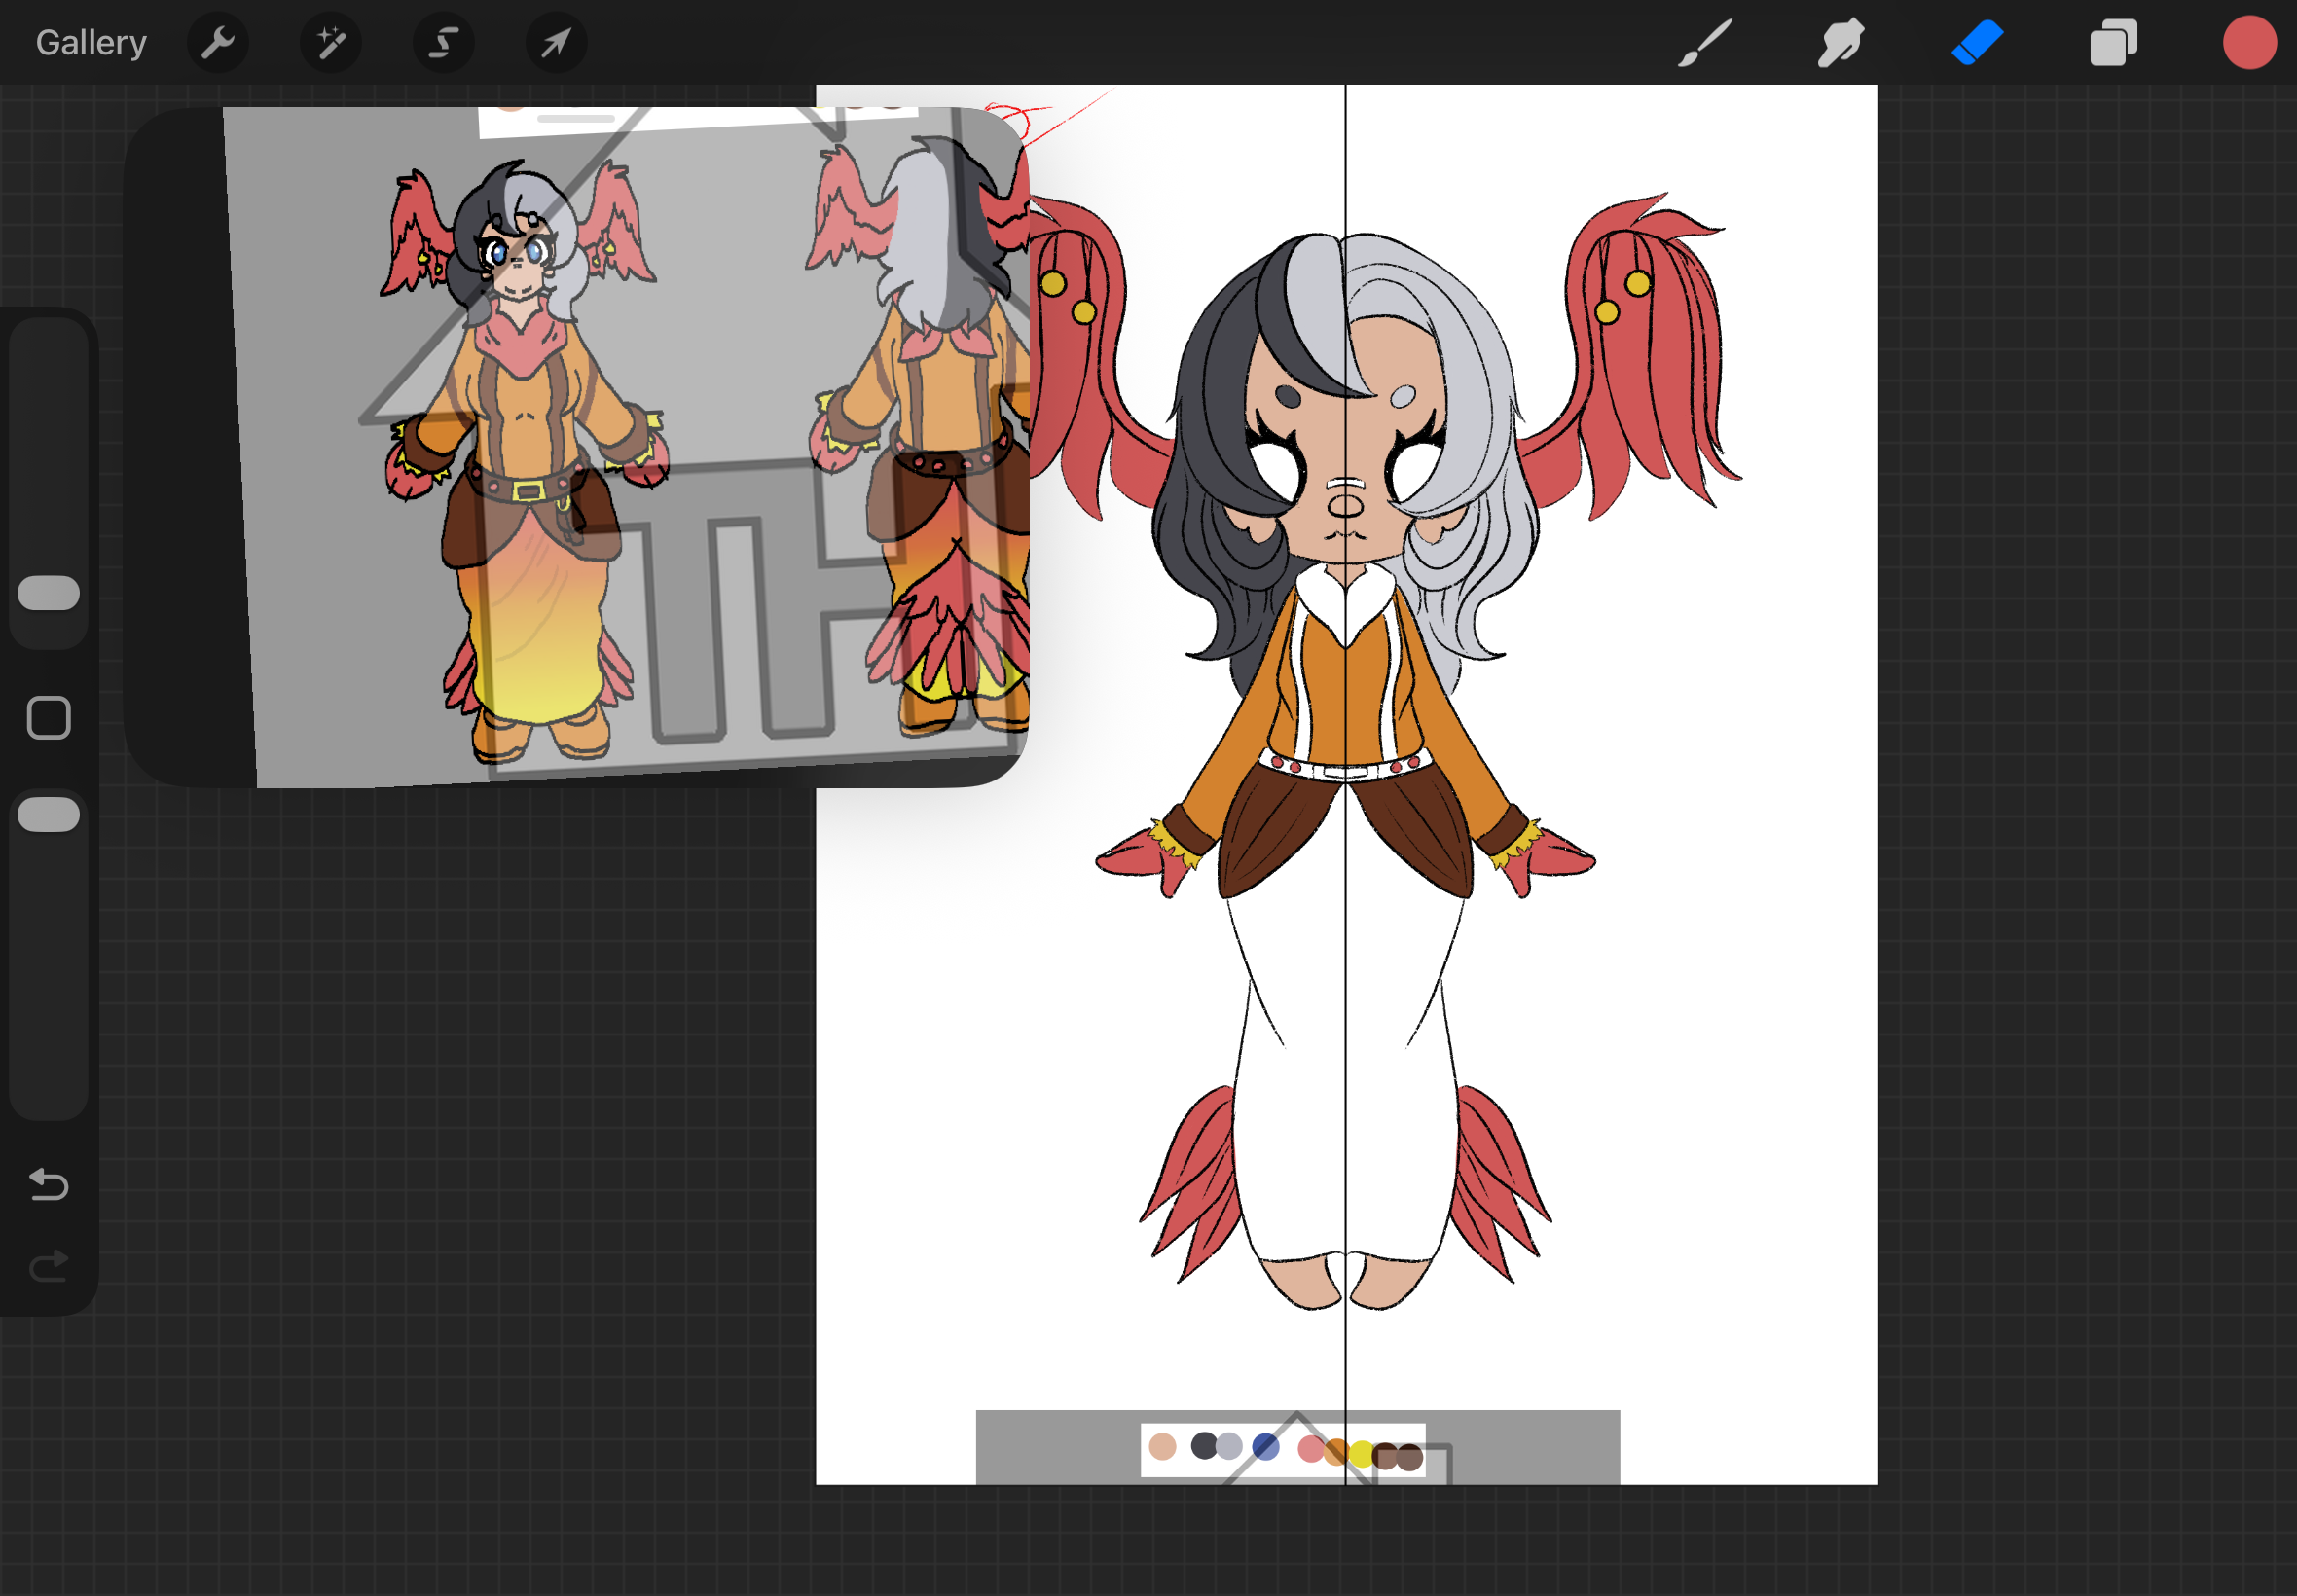
Task: Click the brush size slider handle
Action: [x=48, y=593]
